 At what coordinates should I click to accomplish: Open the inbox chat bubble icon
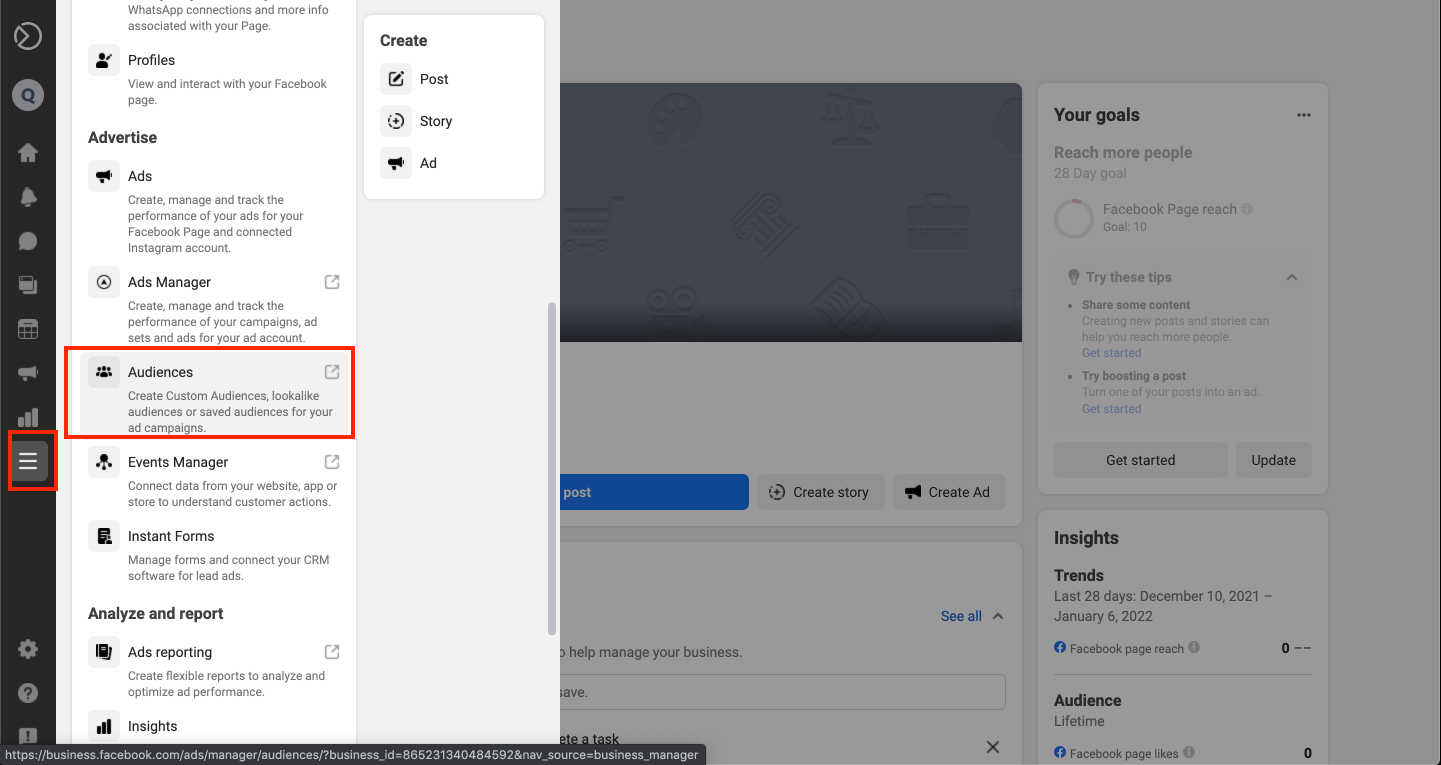(28, 241)
